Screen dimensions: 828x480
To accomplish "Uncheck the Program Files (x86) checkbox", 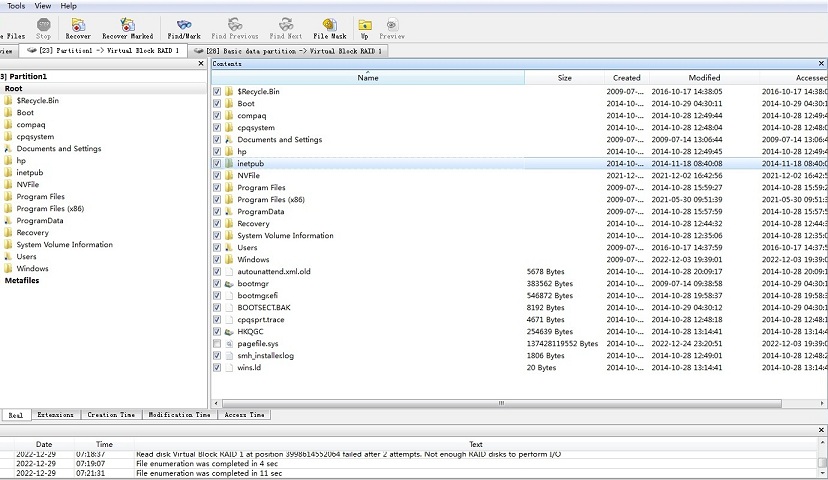I will pyautogui.click(x=217, y=200).
